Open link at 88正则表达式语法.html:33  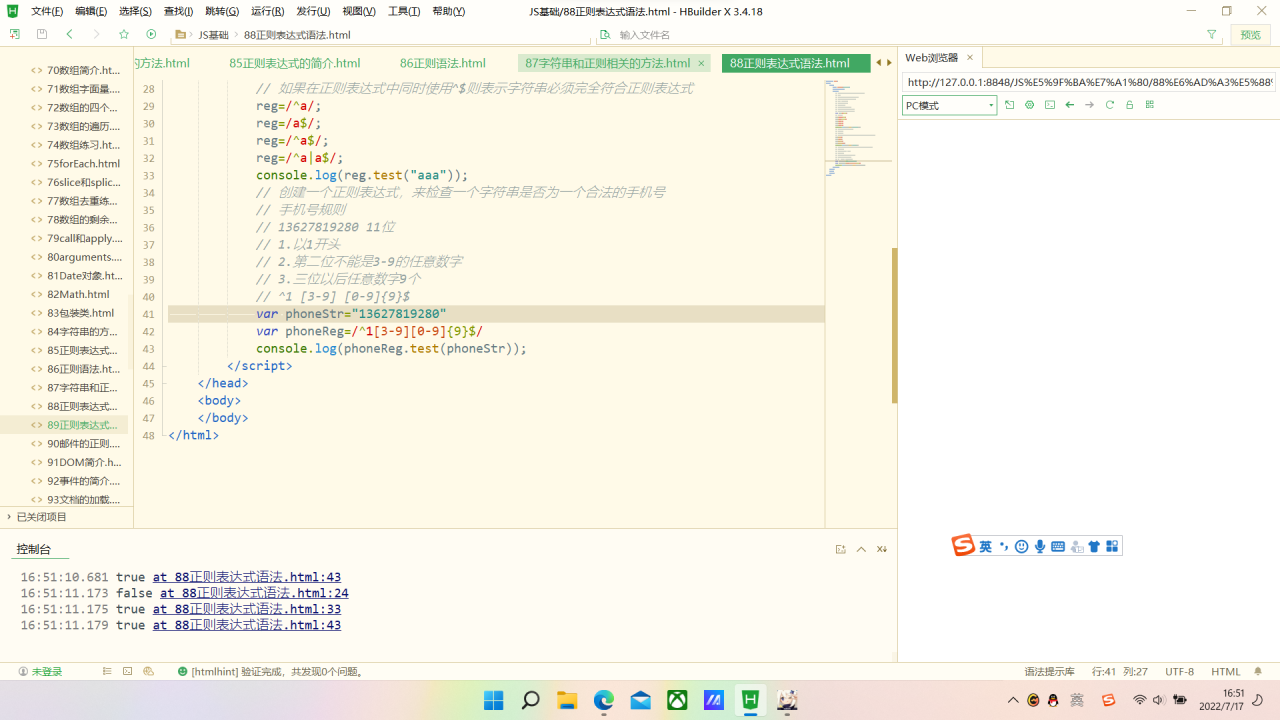point(247,609)
